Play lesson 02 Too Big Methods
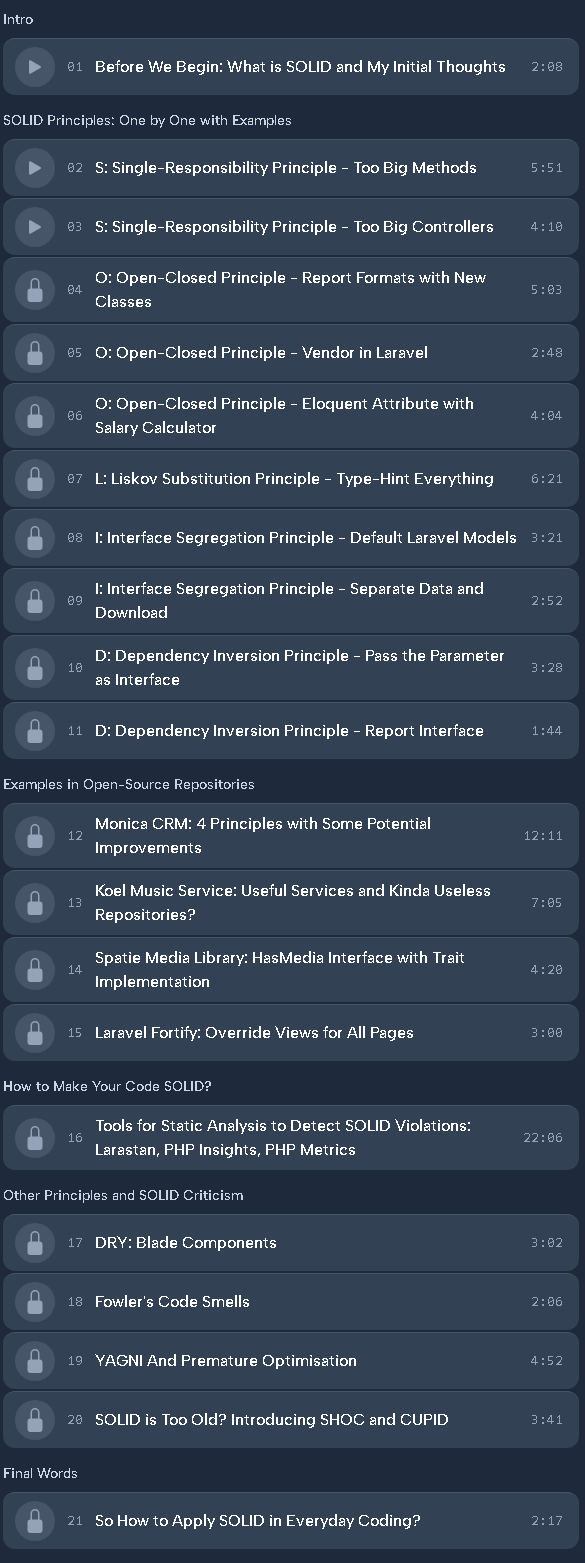The height and width of the screenshot is (1563, 585). (34, 168)
